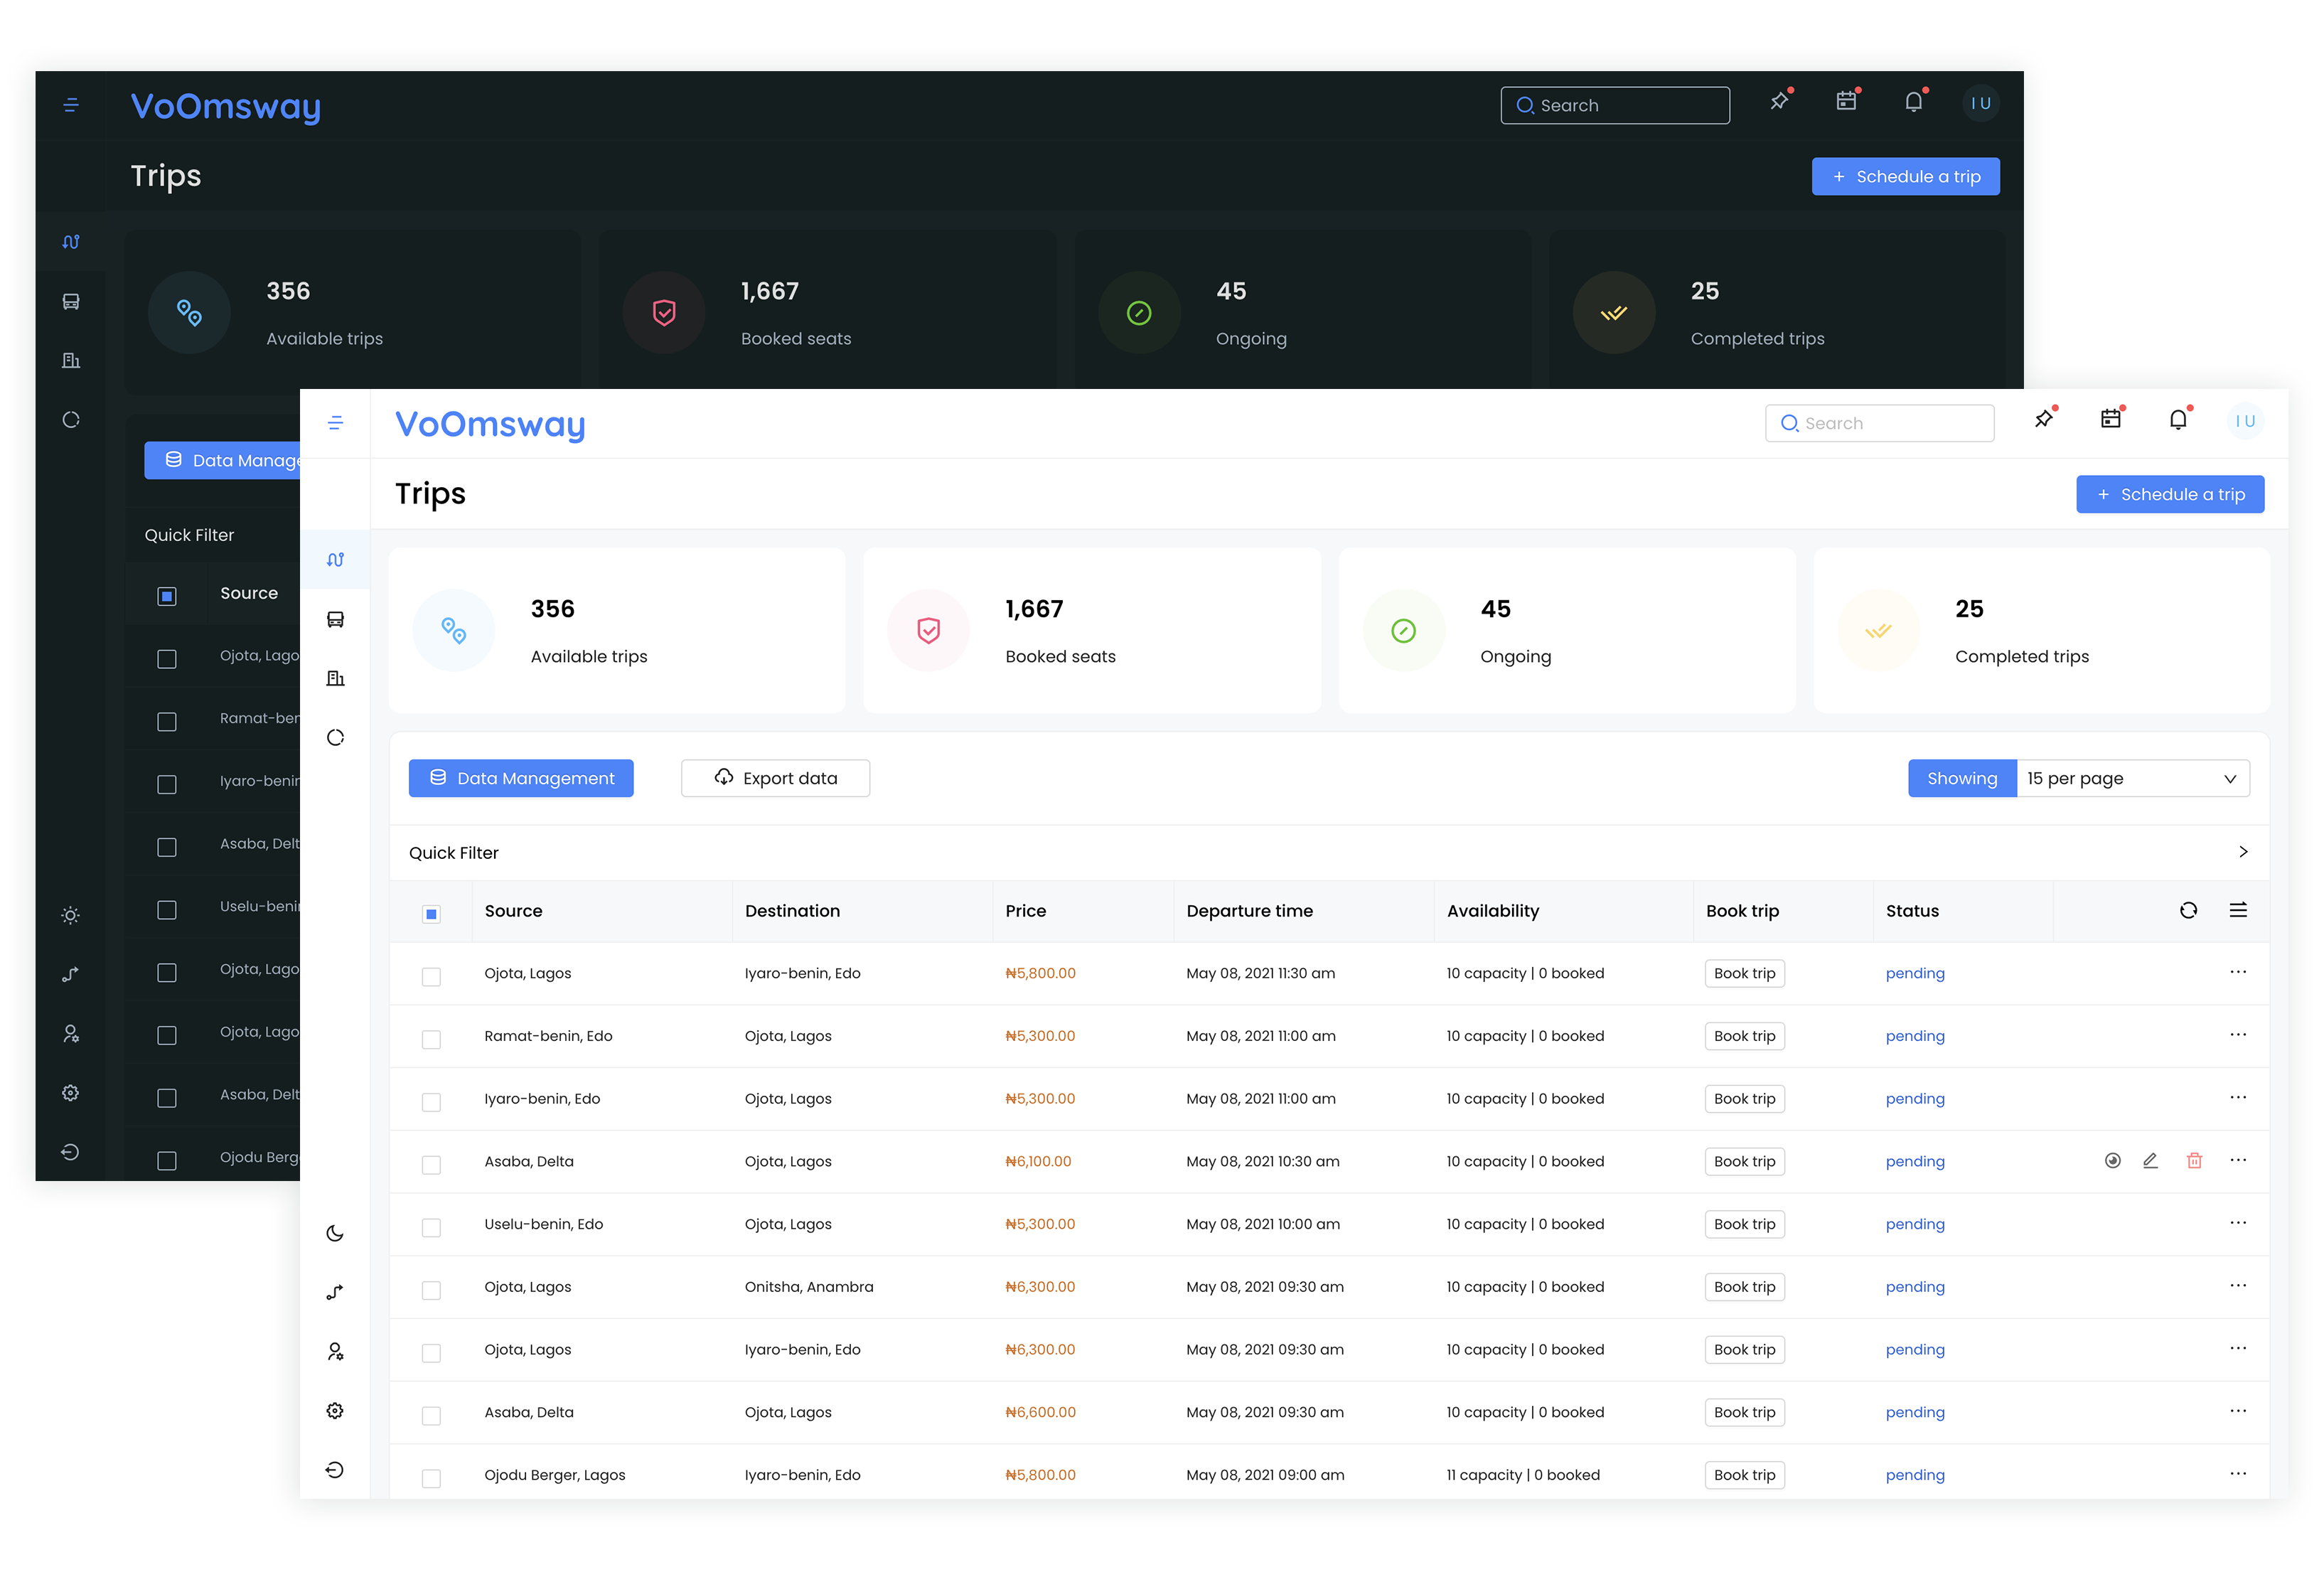This screenshot has height=1570, width=2324.
Task: Expand the Quick Filter chevron
Action: [x=2242, y=852]
